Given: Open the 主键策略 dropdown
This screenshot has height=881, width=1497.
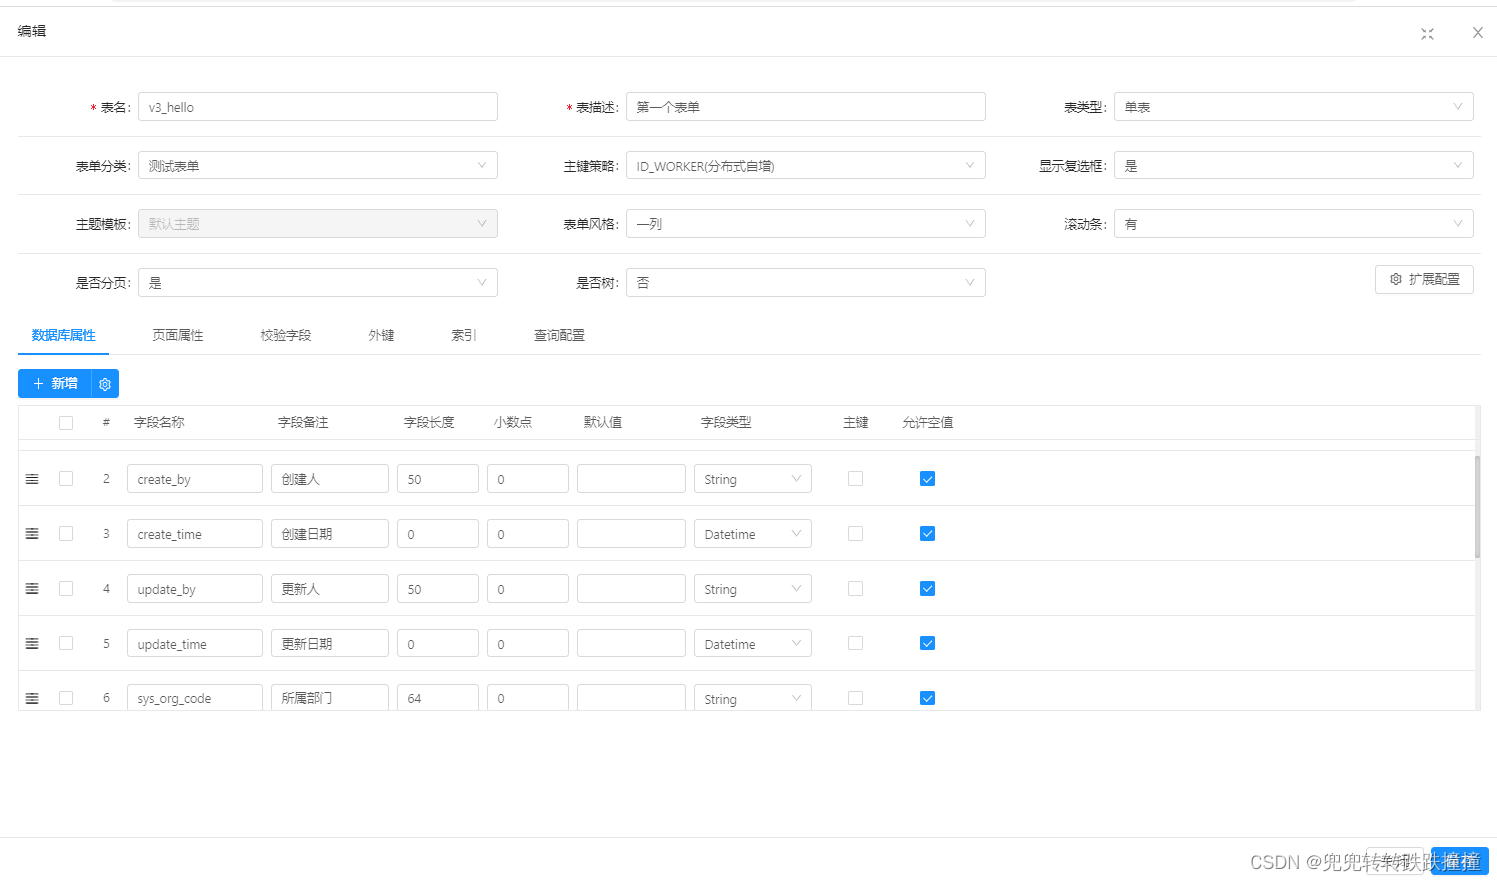Looking at the screenshot, I should click(x=806, y=166).
